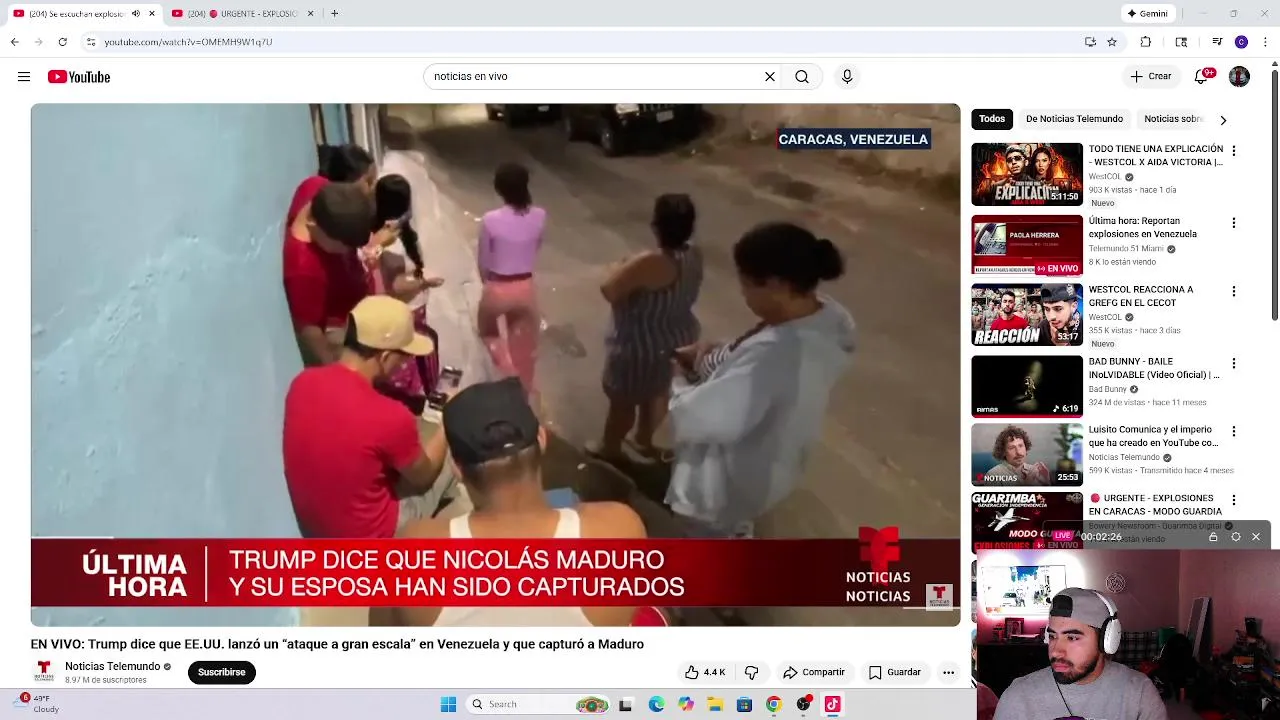This screenshot has height=720, width=1280.
Task: Click the page vertical scrollbar thumb
Action: pyautogui.click(x=1274, y=195)
